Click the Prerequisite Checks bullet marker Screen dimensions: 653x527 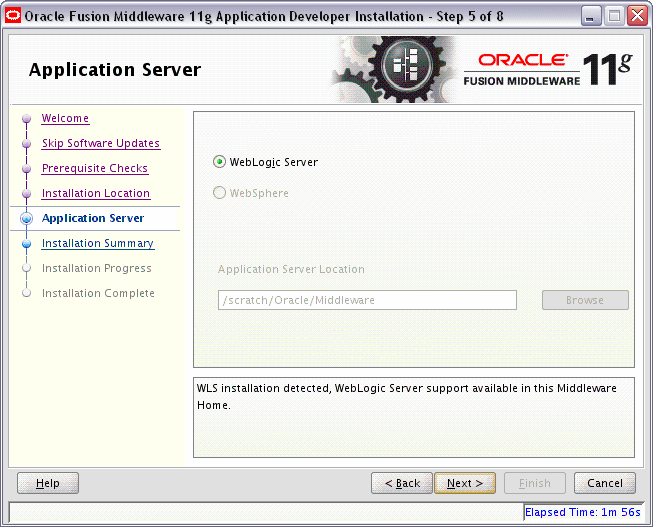(27, 169)
